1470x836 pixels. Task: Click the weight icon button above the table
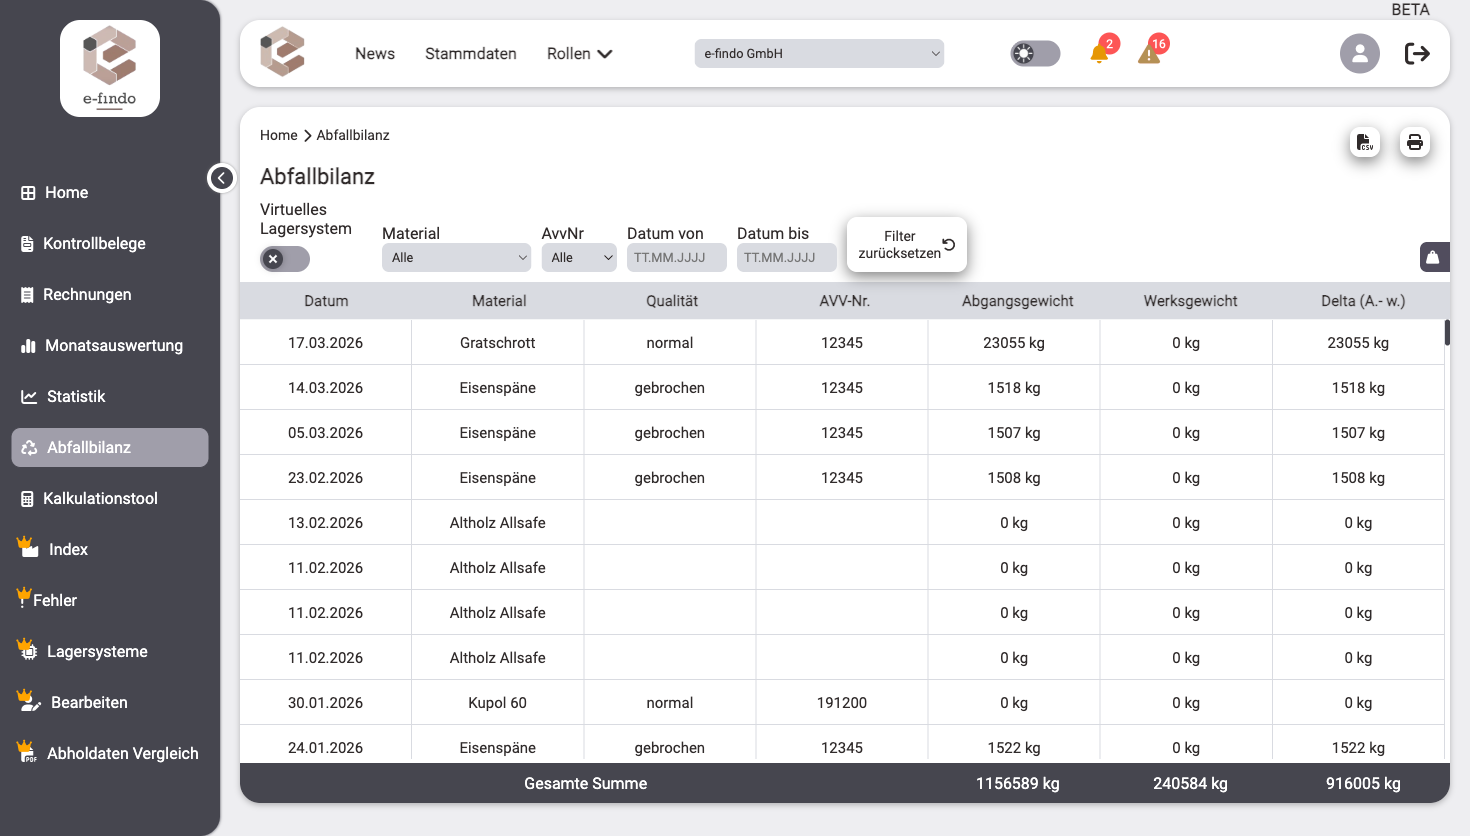1433,257
